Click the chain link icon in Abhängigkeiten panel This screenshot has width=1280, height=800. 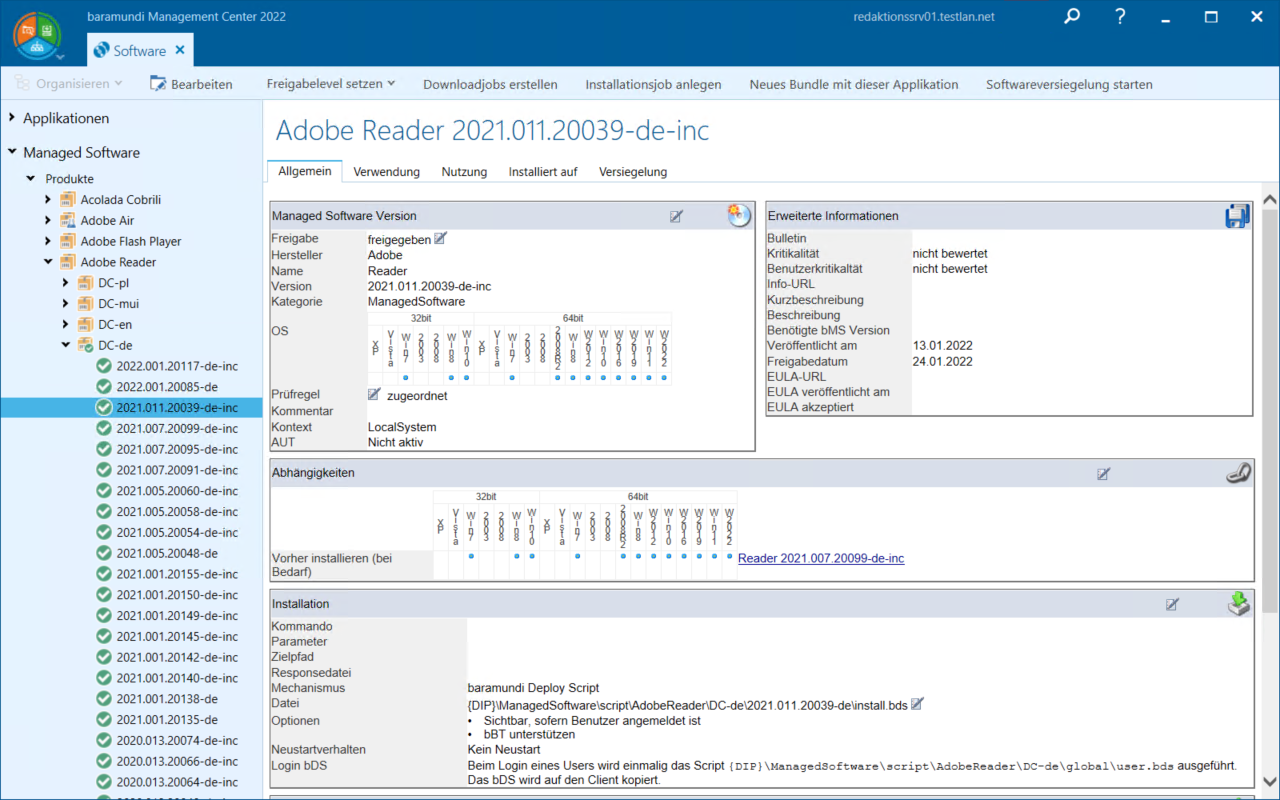[1239, 473]
